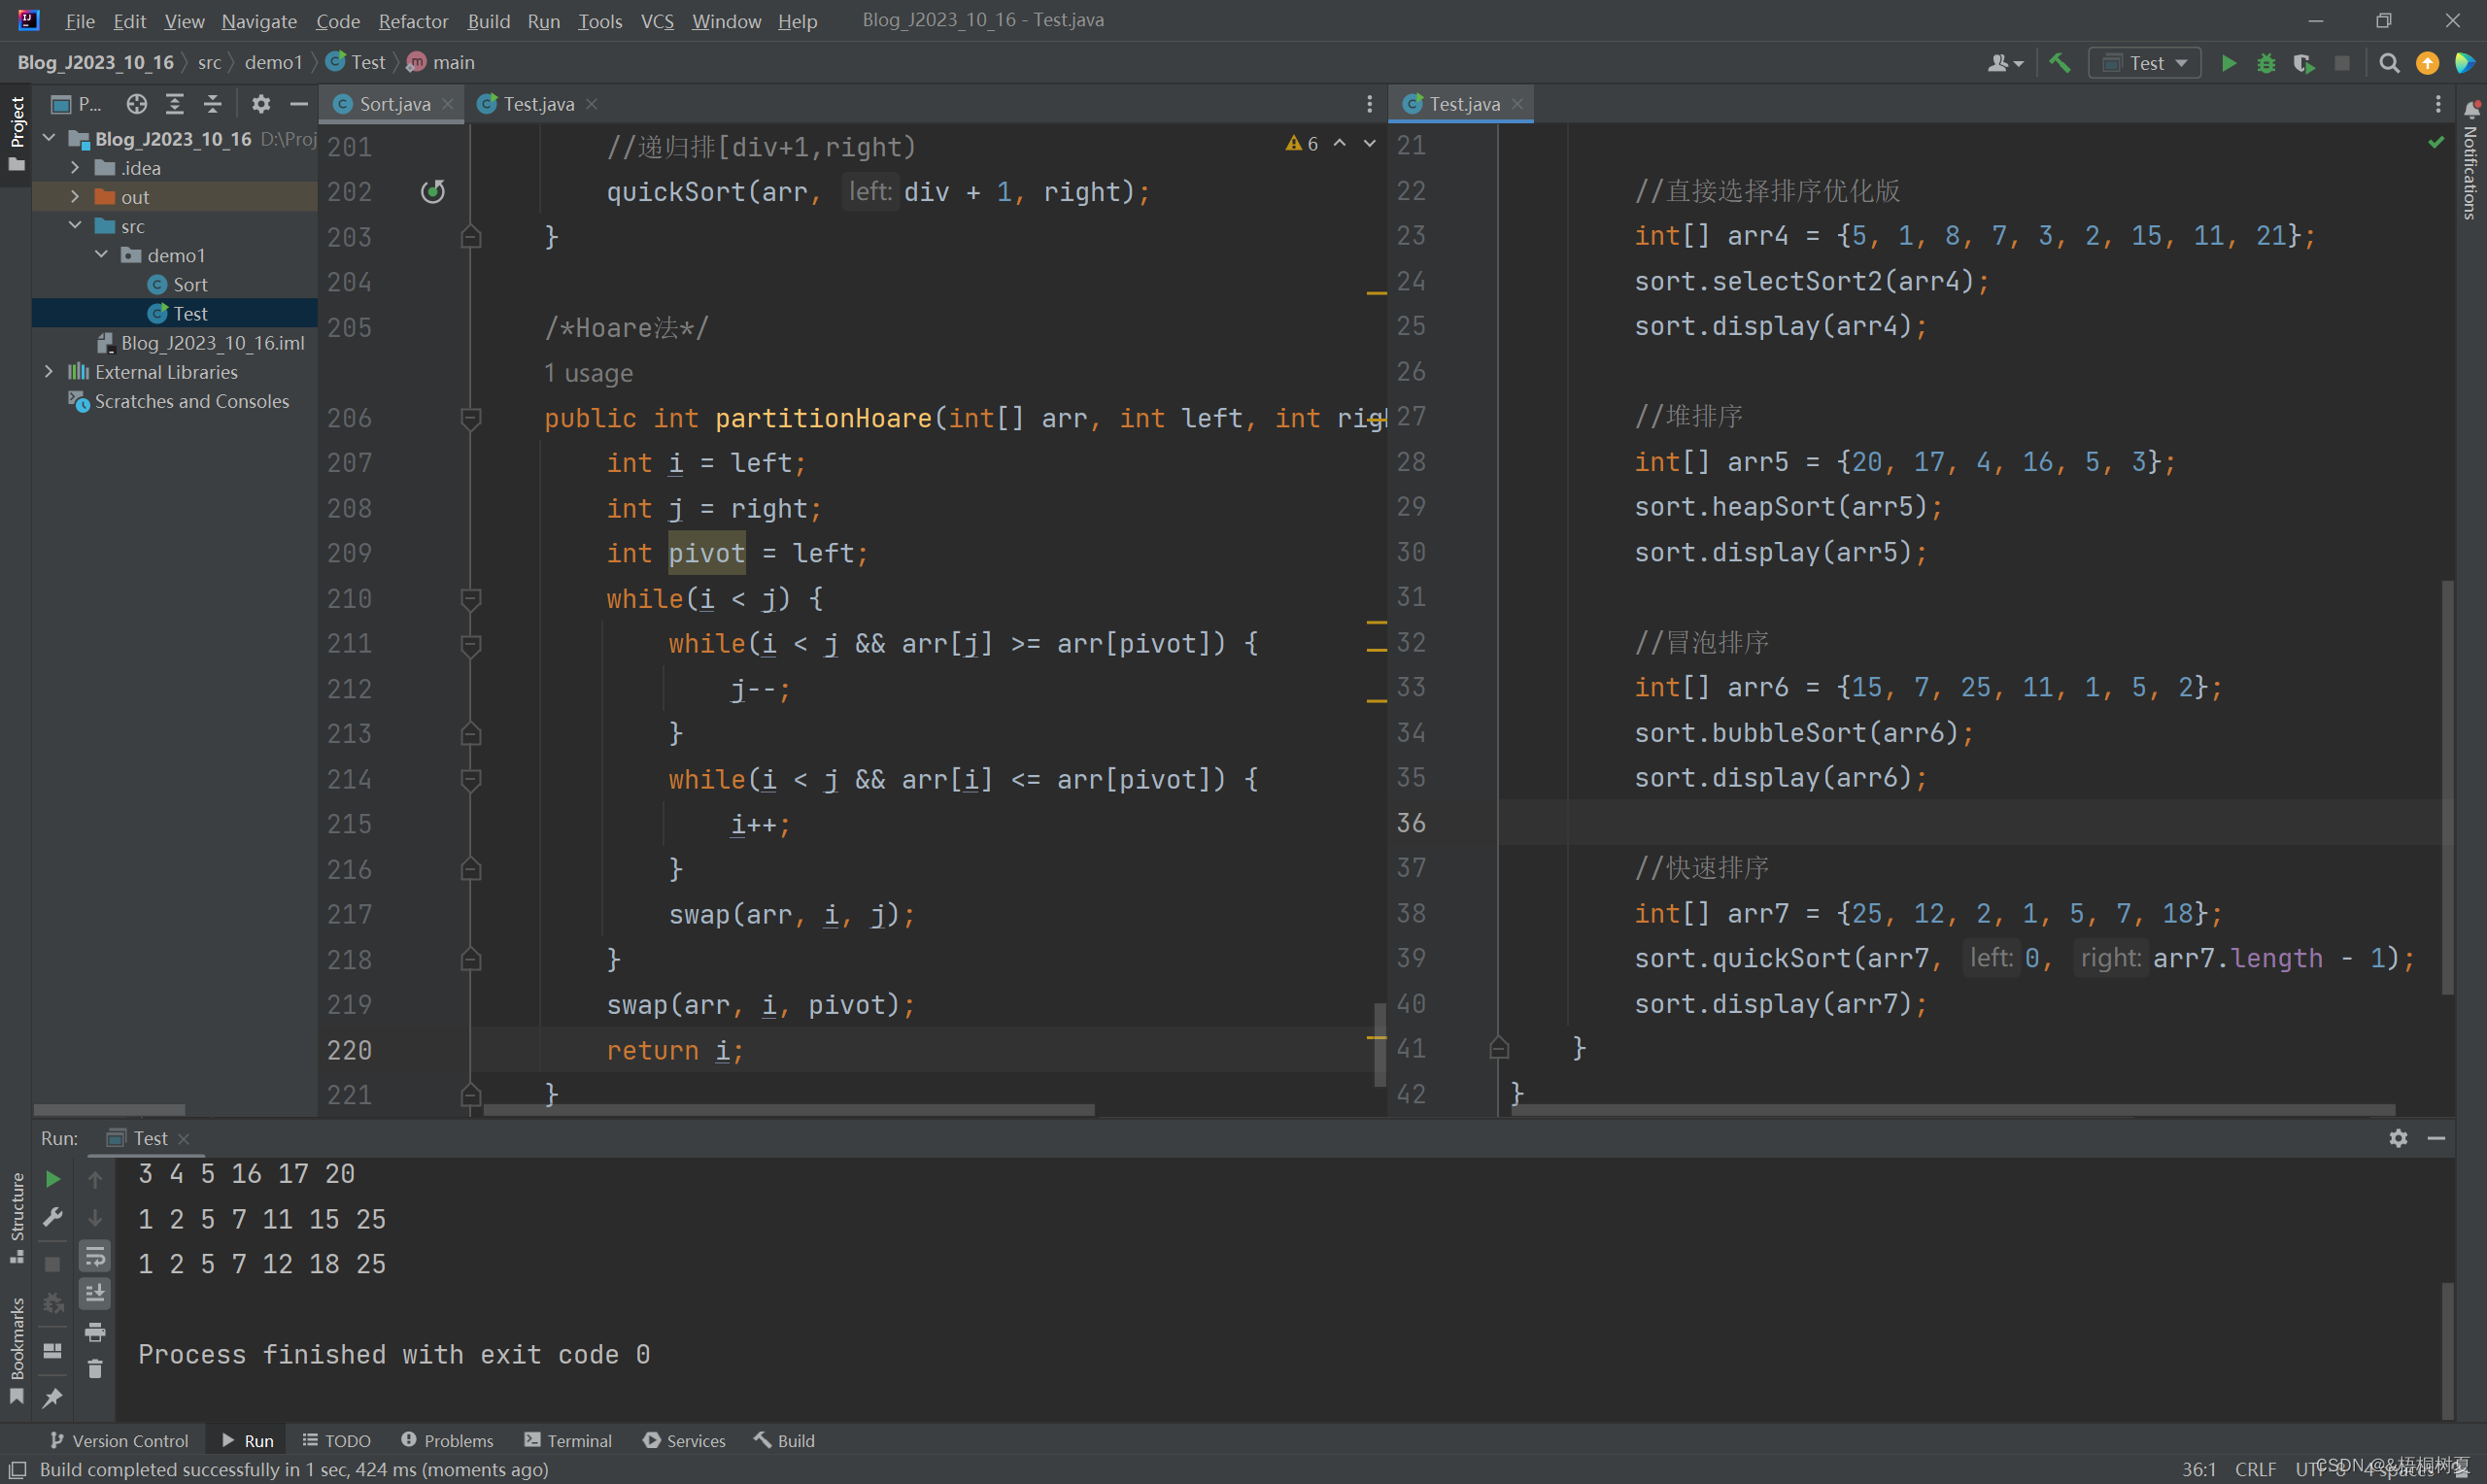
Task: Expand the out folder
Action: coord(75,196)
